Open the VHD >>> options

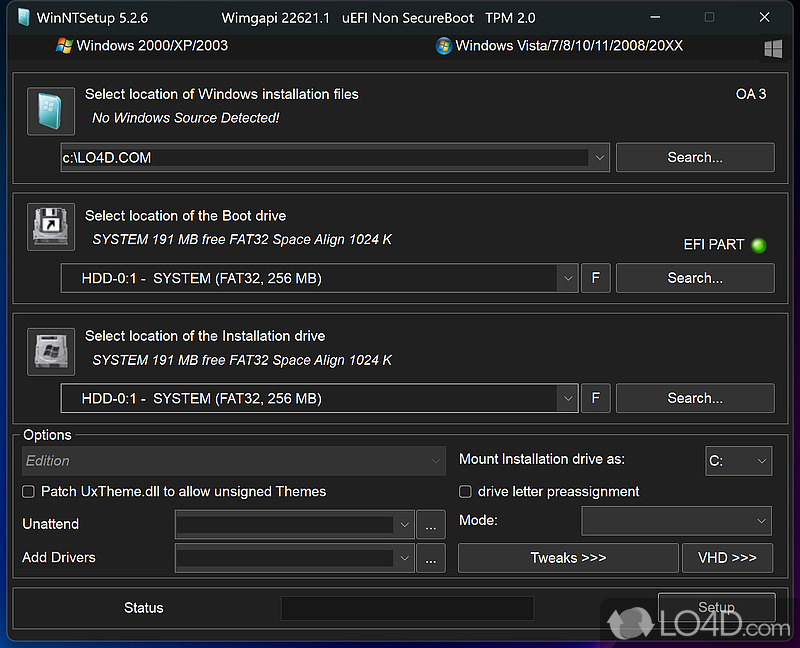(727, 558)
